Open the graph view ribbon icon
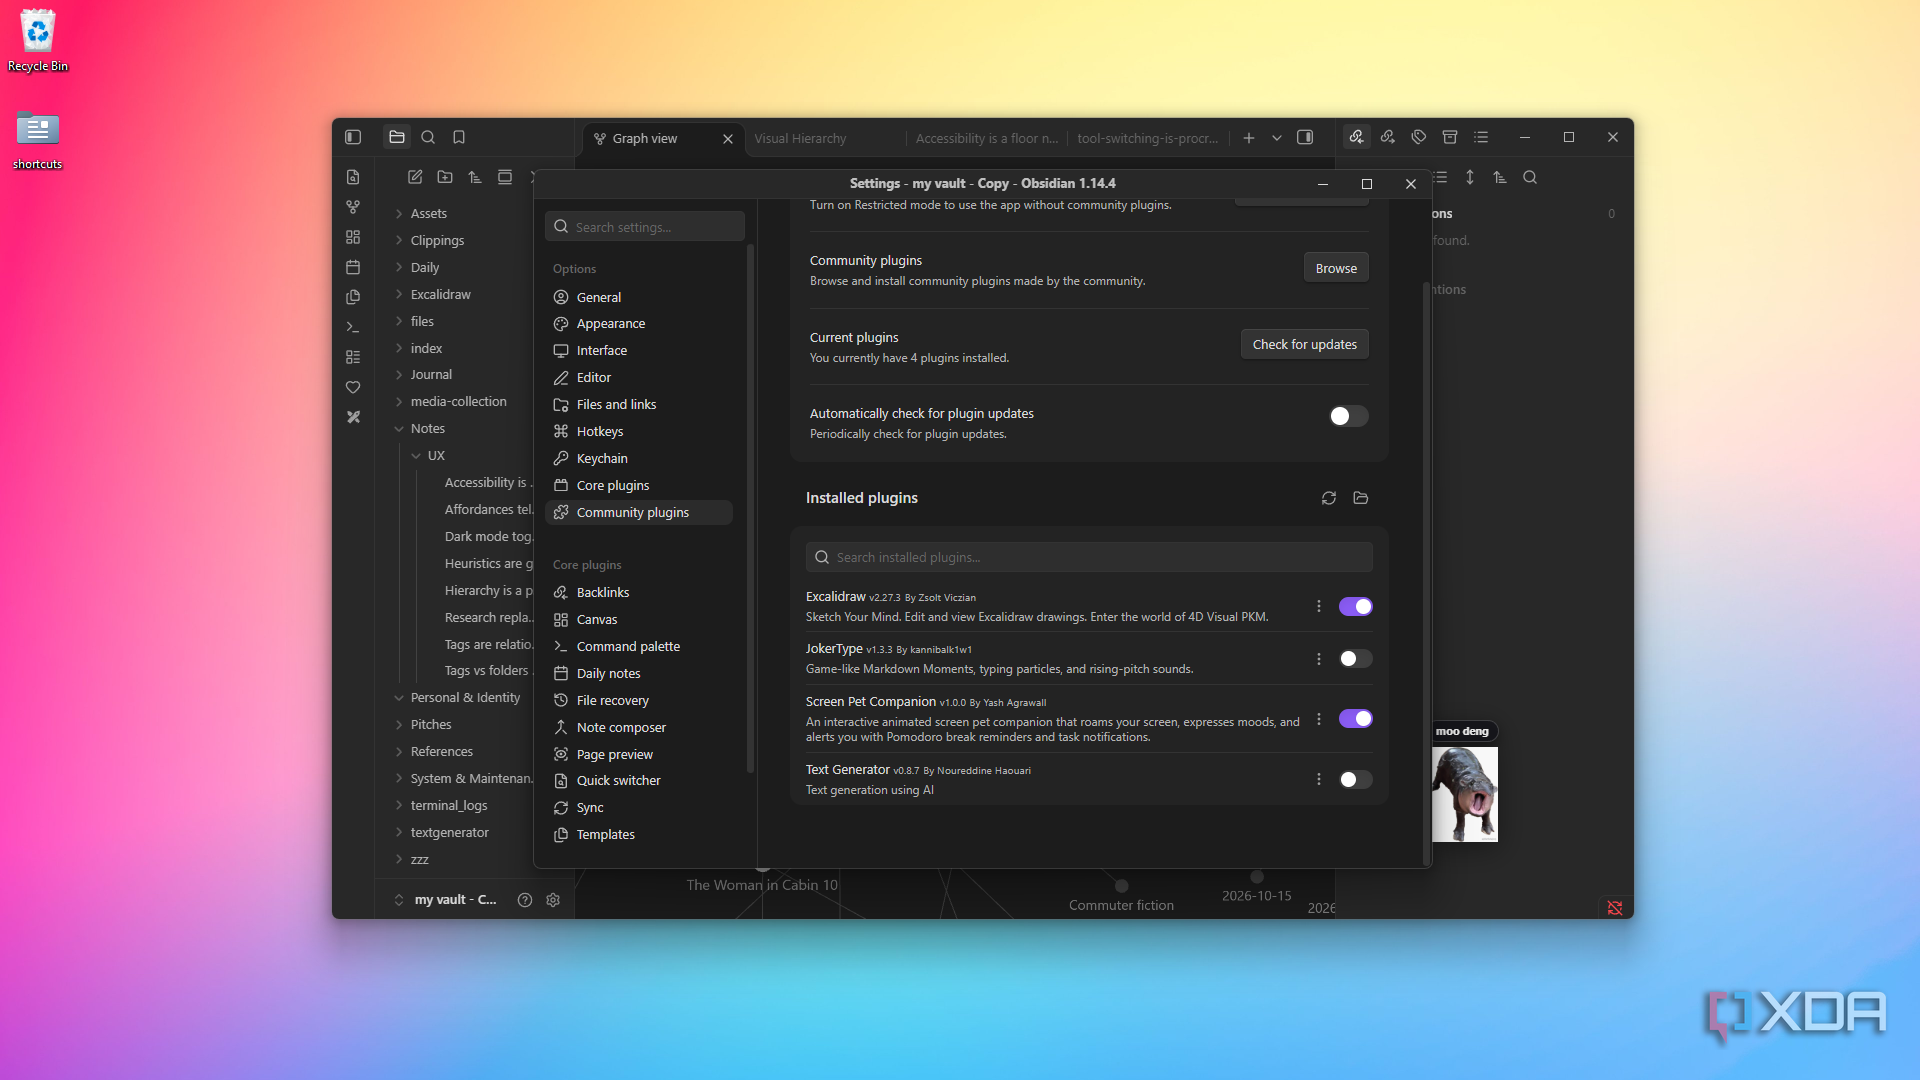This screenshot has width=1920, height=1080. [353, 207]
